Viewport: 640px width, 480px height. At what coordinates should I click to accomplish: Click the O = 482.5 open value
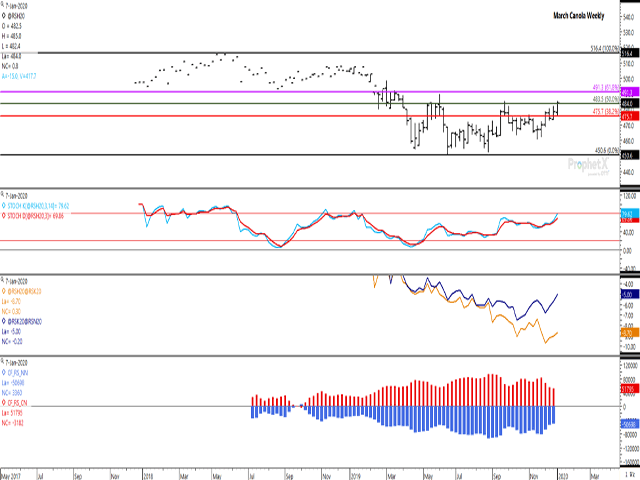12,26
